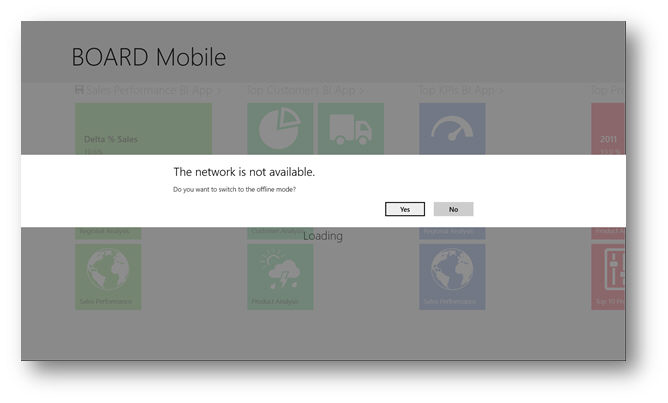The width and height of the screenshot is (668, 403).
Task: Select the BOARD Mobile title
Action: [x=149, y=57]
